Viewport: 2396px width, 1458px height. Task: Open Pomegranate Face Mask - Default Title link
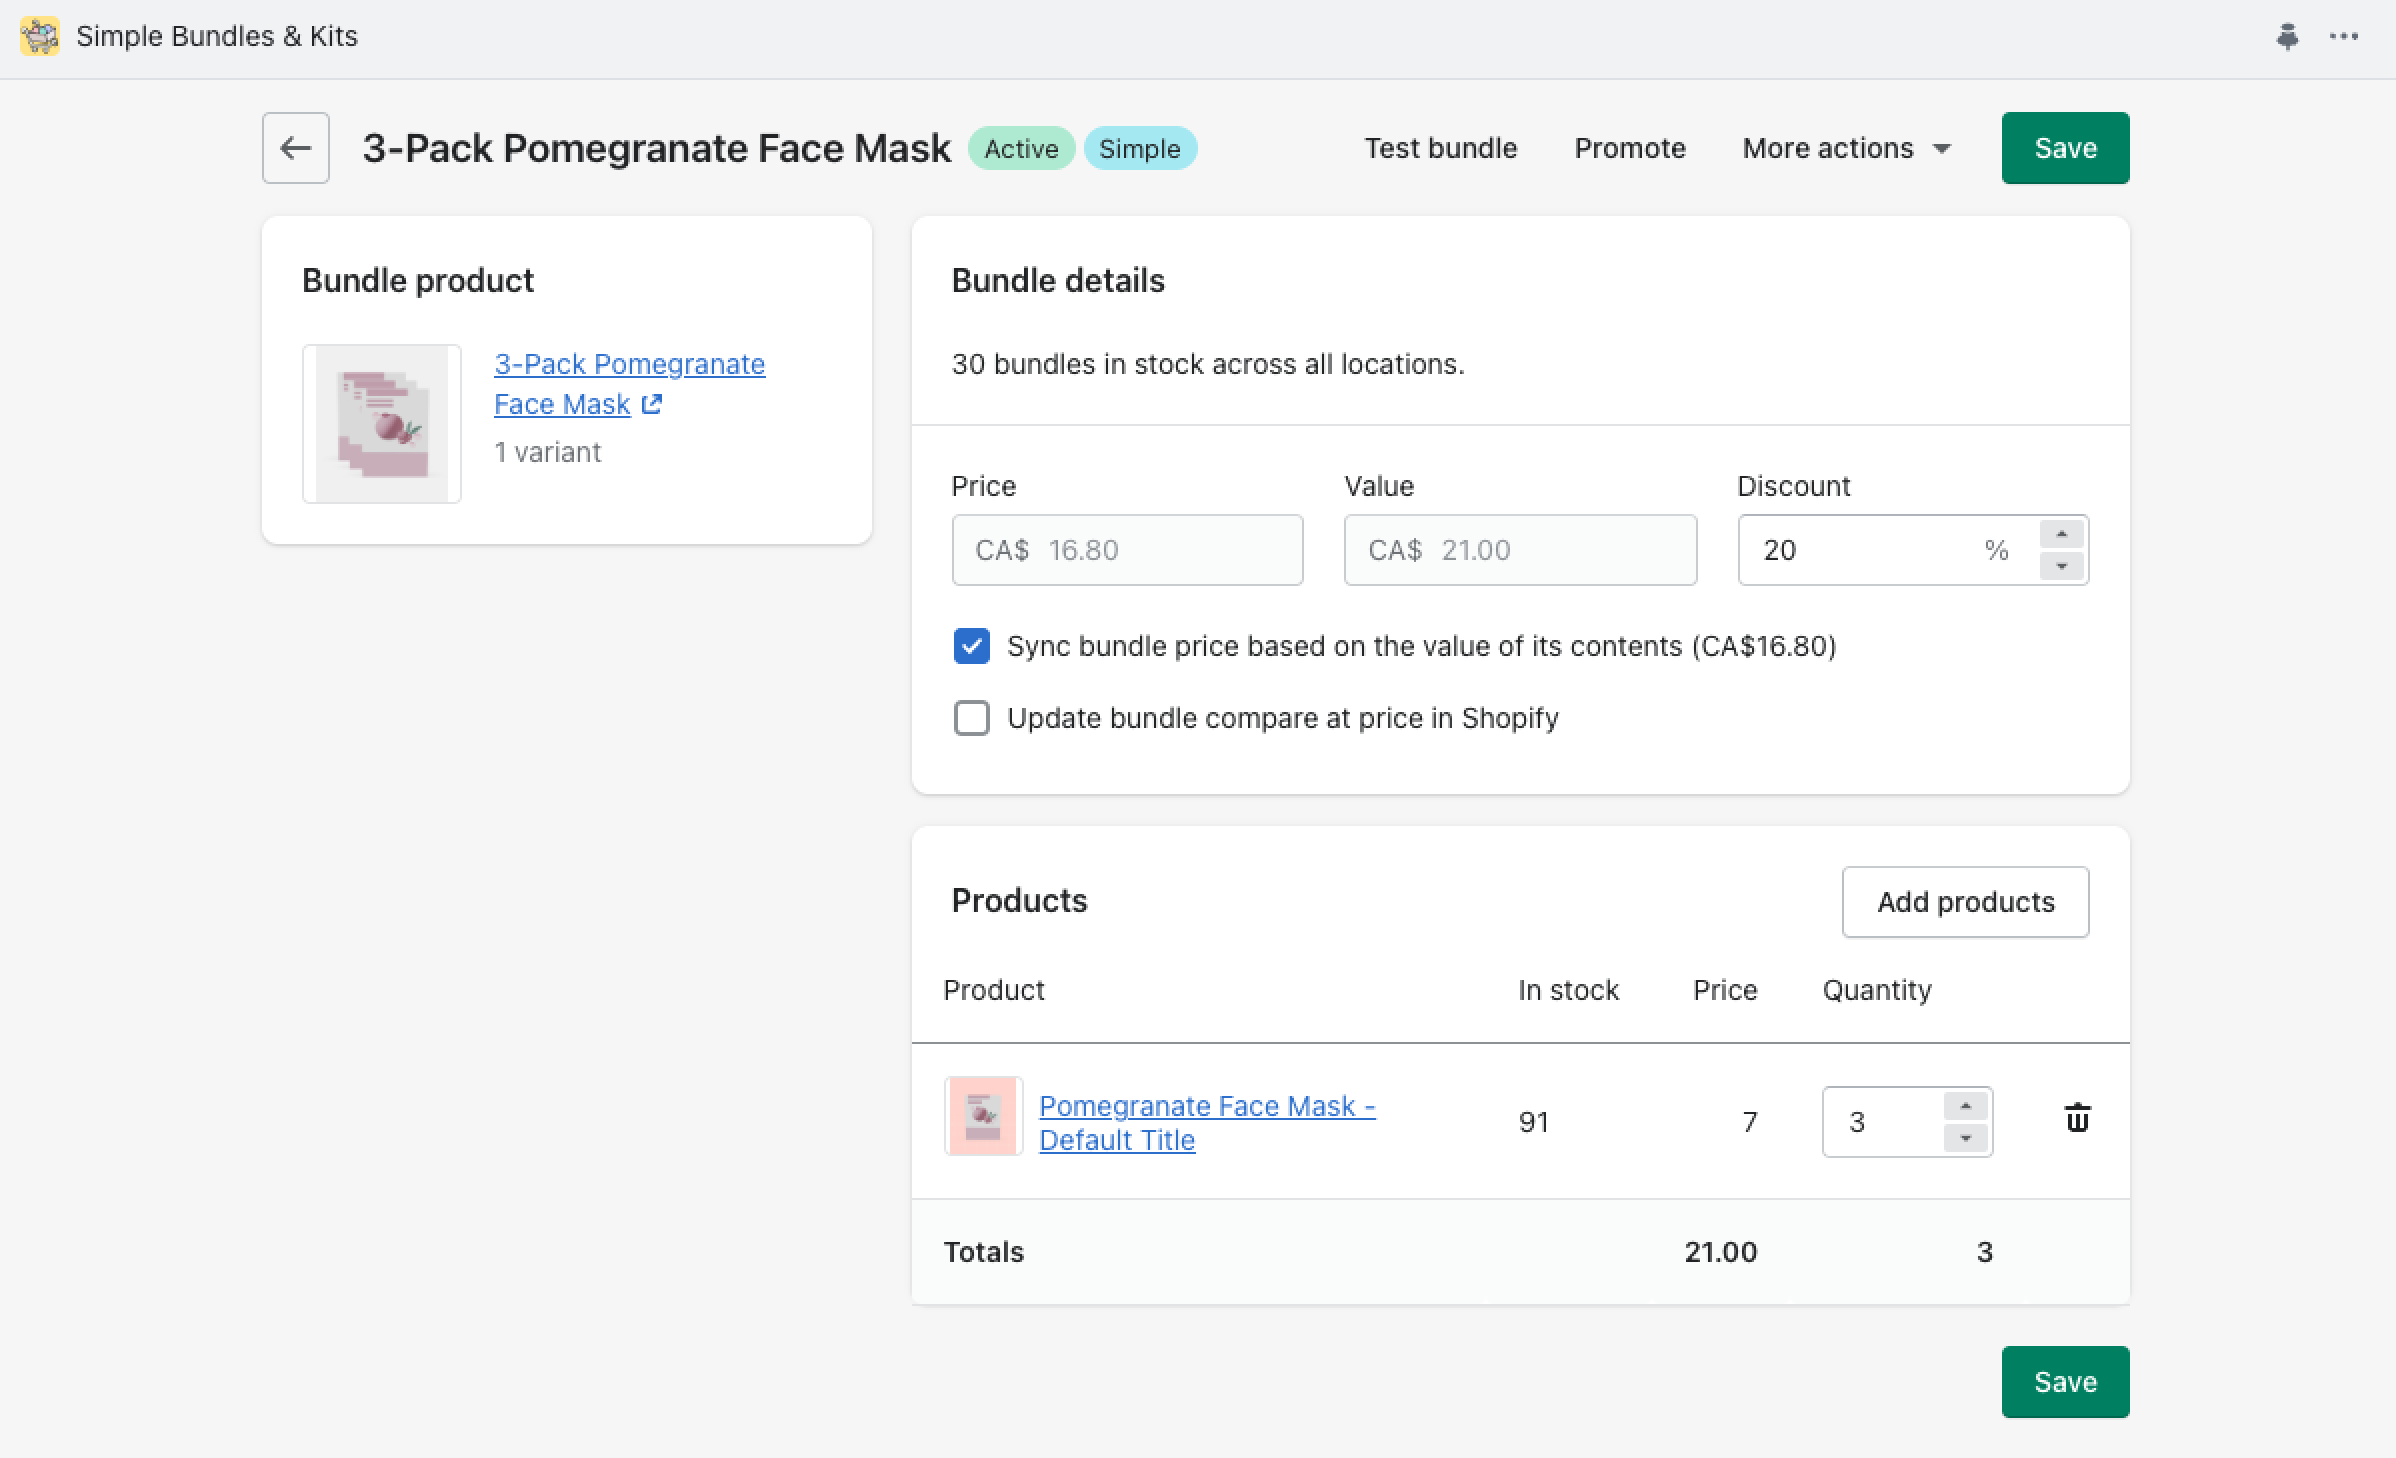[x=1207, y=1123]
